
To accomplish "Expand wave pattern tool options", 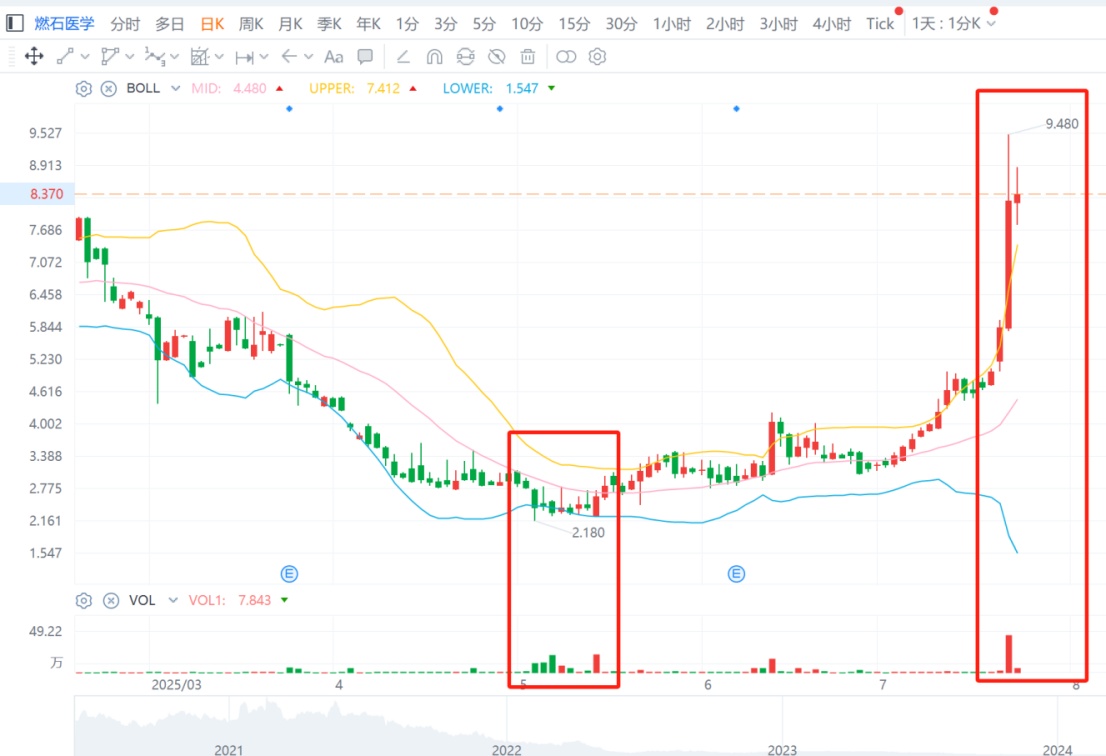I will pos(175,56).
